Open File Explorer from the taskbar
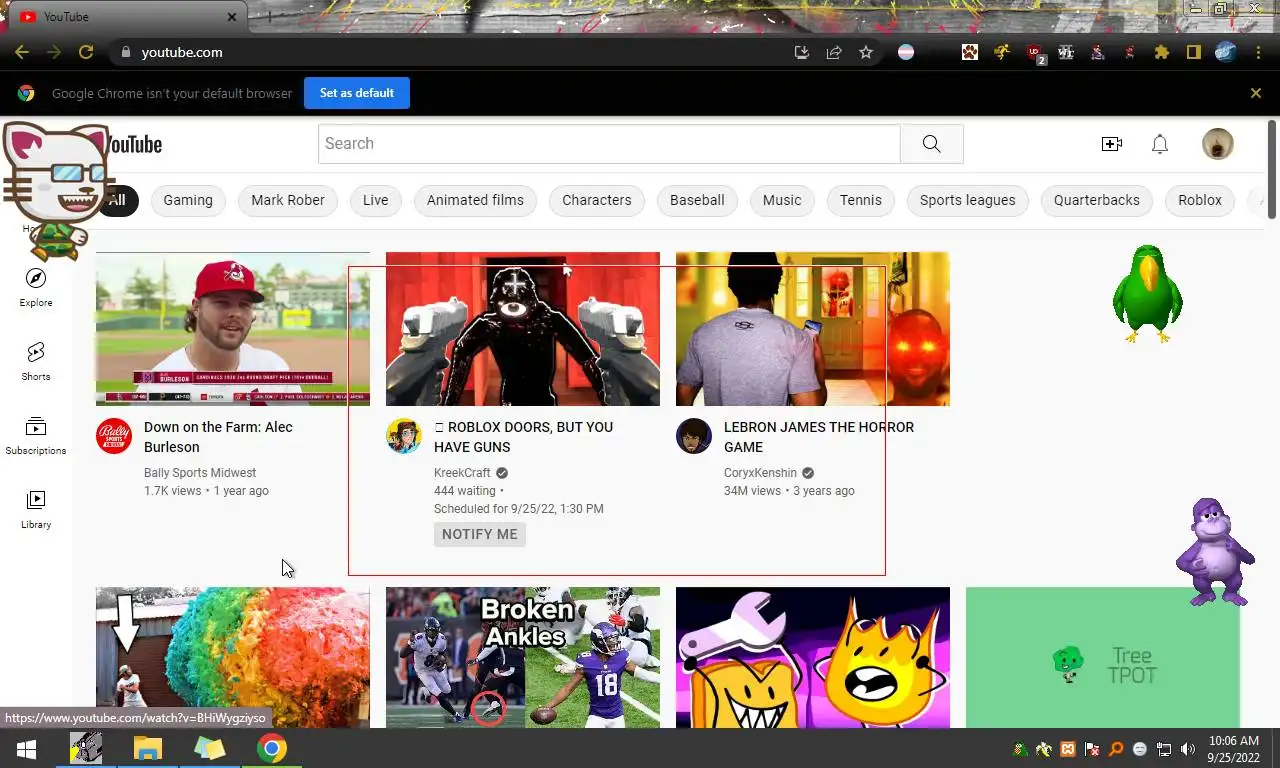1280x768 pixels. [147, 748]
